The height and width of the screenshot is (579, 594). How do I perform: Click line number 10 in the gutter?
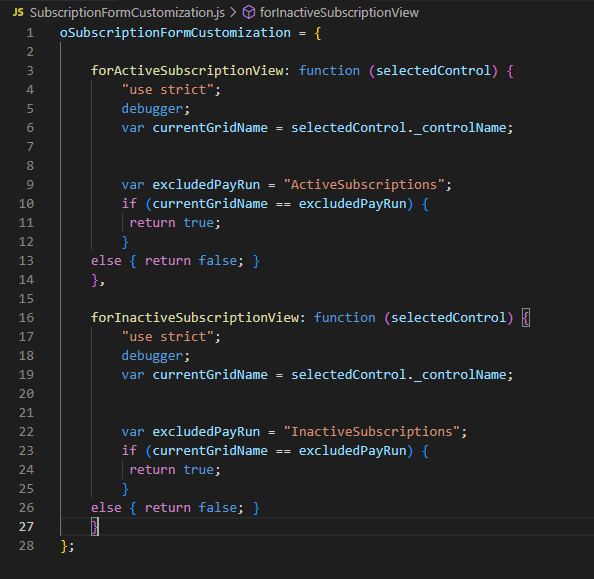(x=26, y=204)
